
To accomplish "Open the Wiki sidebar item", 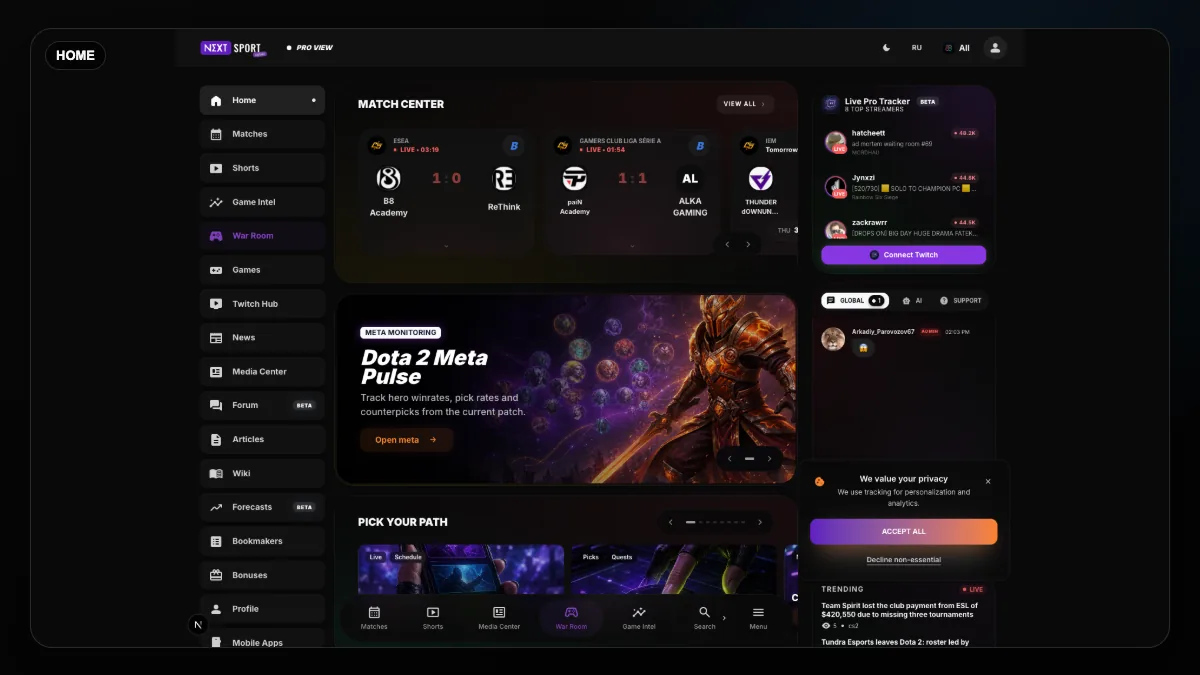I will coord(262,473).
